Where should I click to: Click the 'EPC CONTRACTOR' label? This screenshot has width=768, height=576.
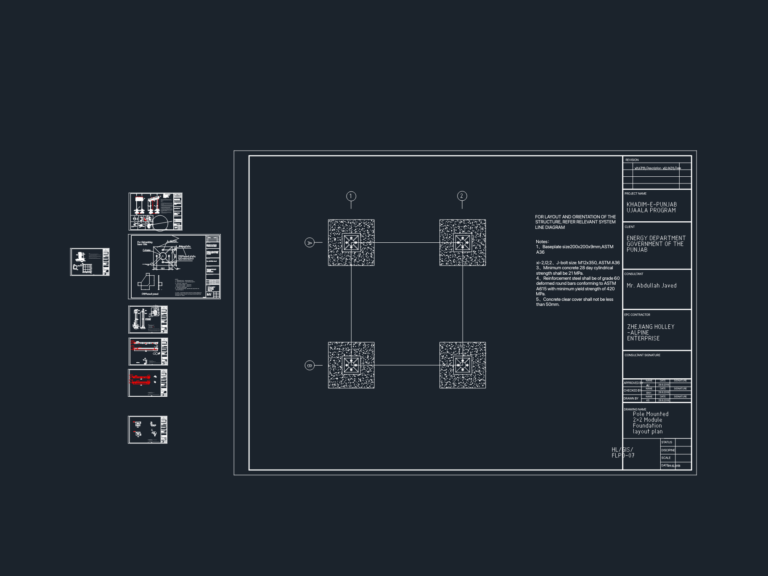(x=637, y=314)
